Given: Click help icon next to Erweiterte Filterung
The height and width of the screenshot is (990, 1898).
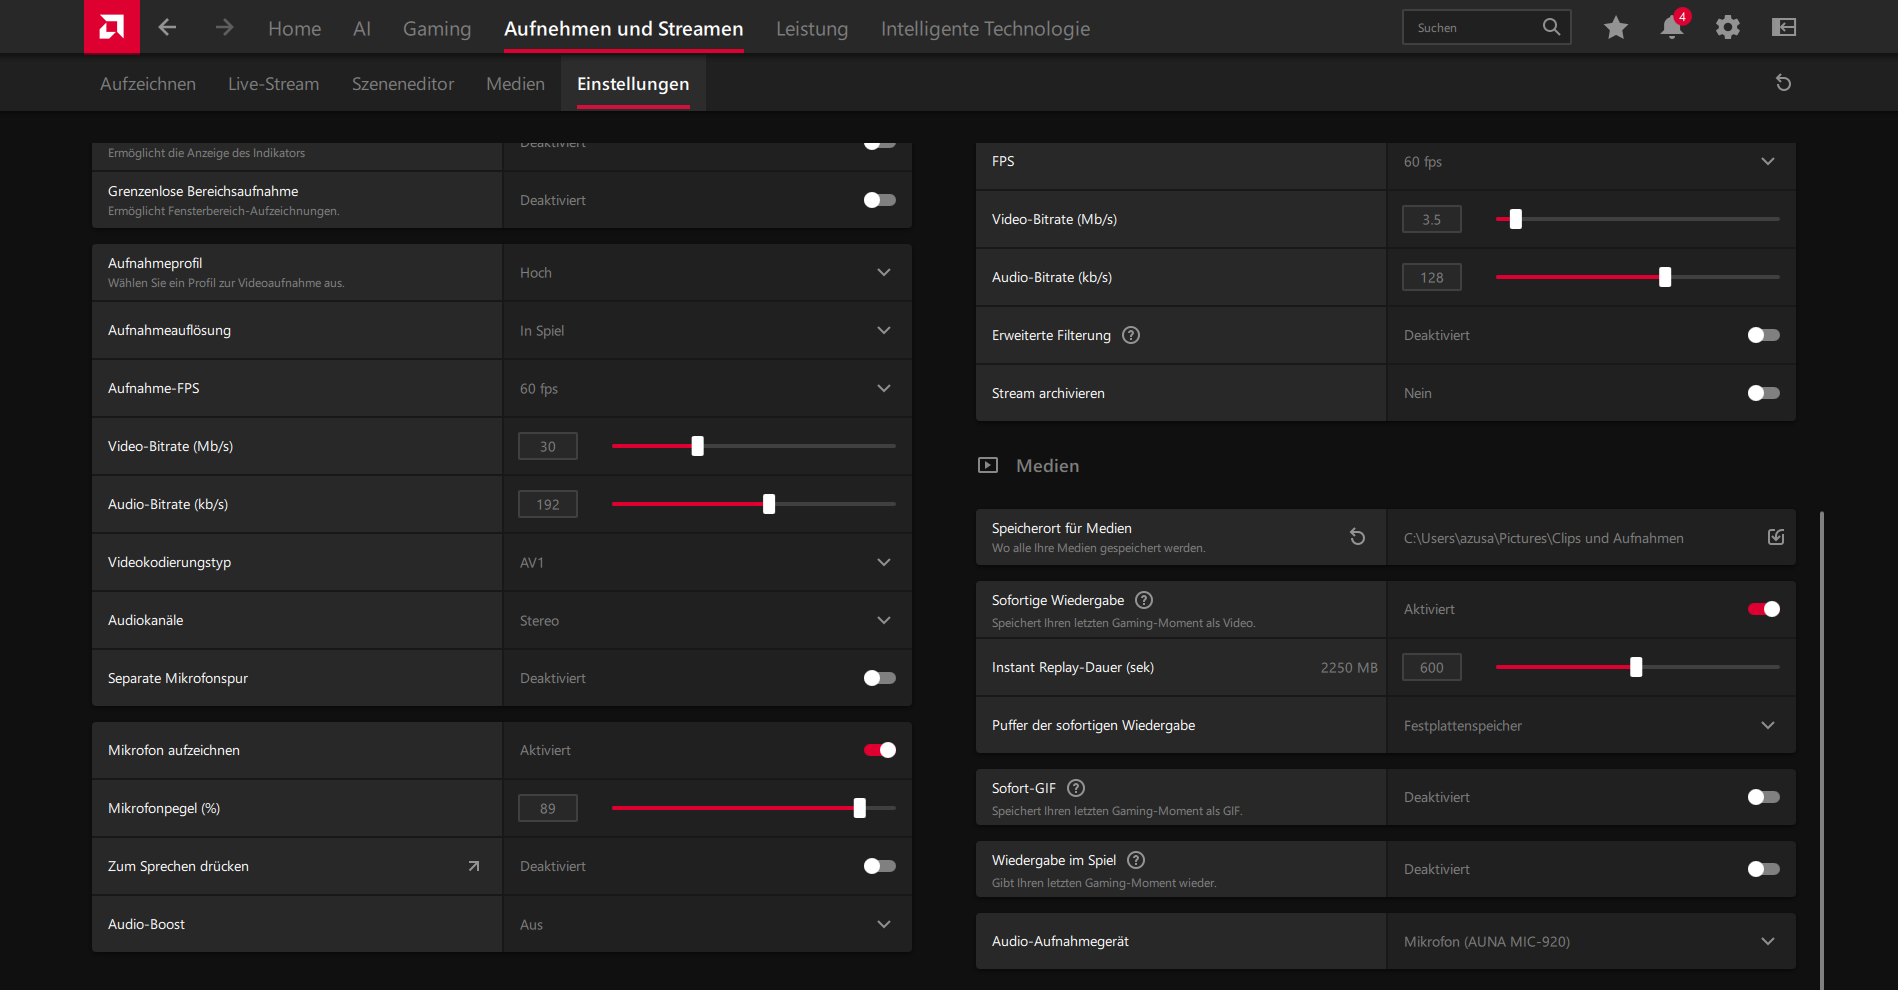Looking at the screenshot, I should 1131,335.
